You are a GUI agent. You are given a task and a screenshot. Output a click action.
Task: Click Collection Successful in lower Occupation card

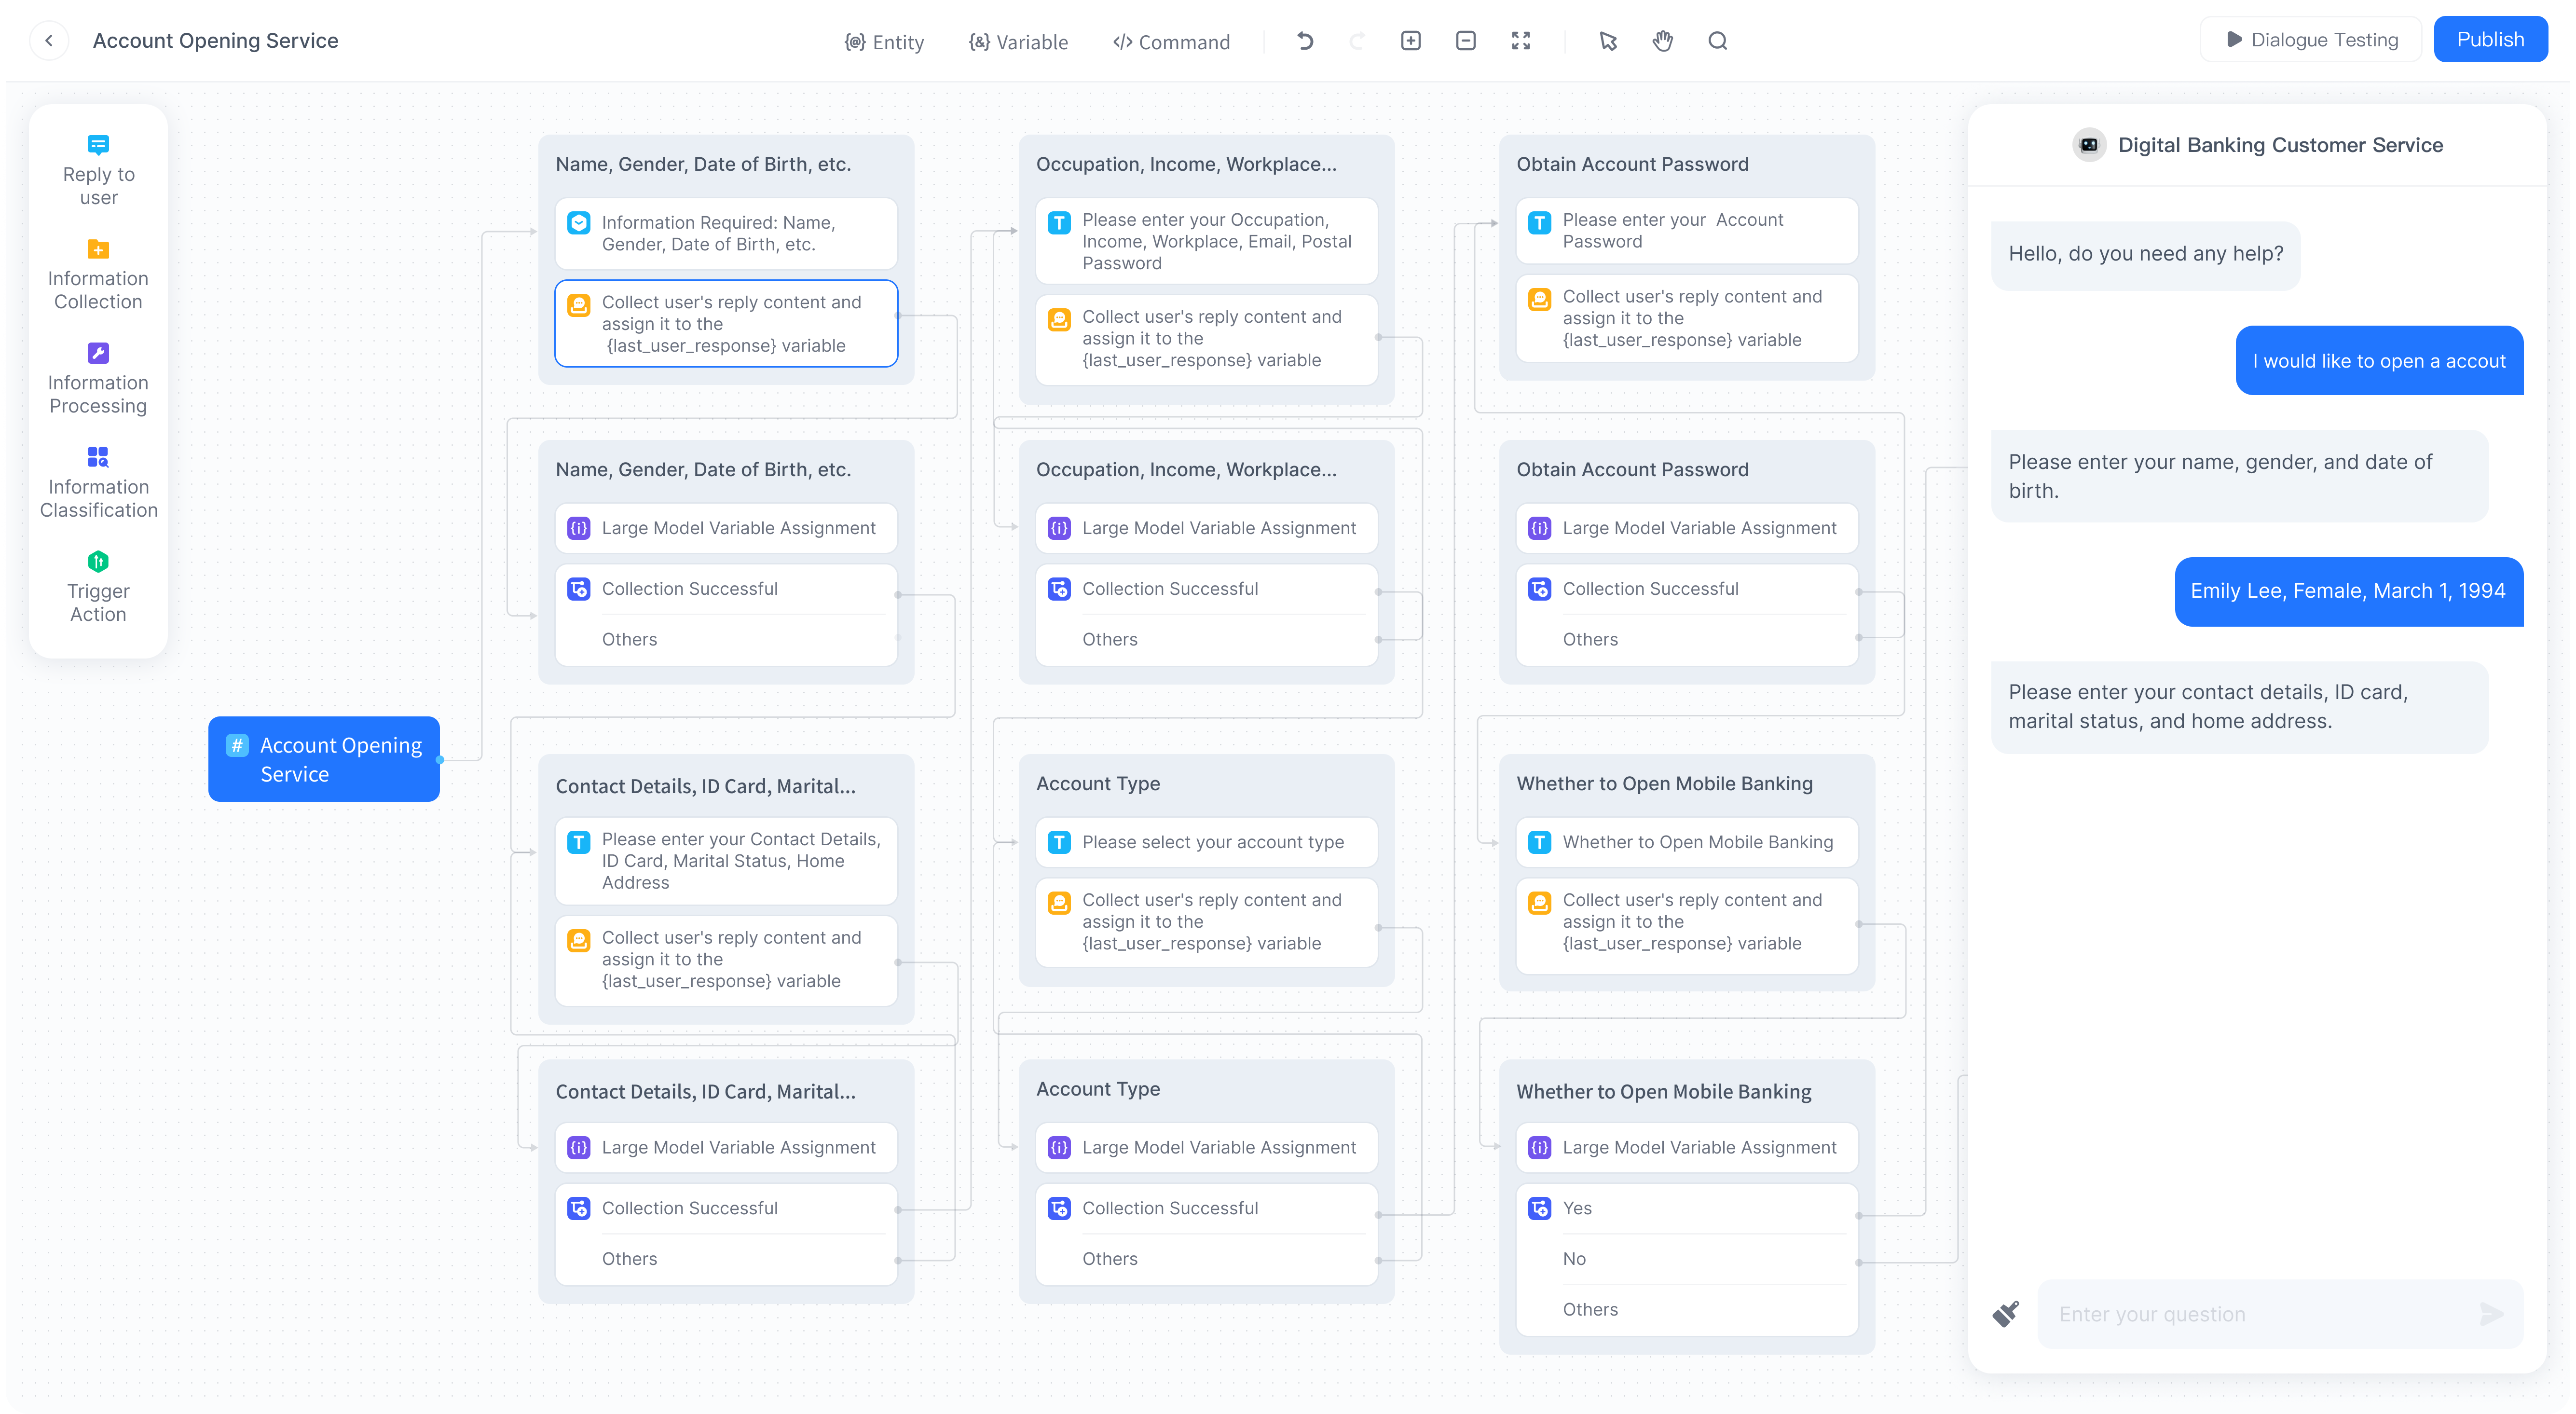(1206, 589)
